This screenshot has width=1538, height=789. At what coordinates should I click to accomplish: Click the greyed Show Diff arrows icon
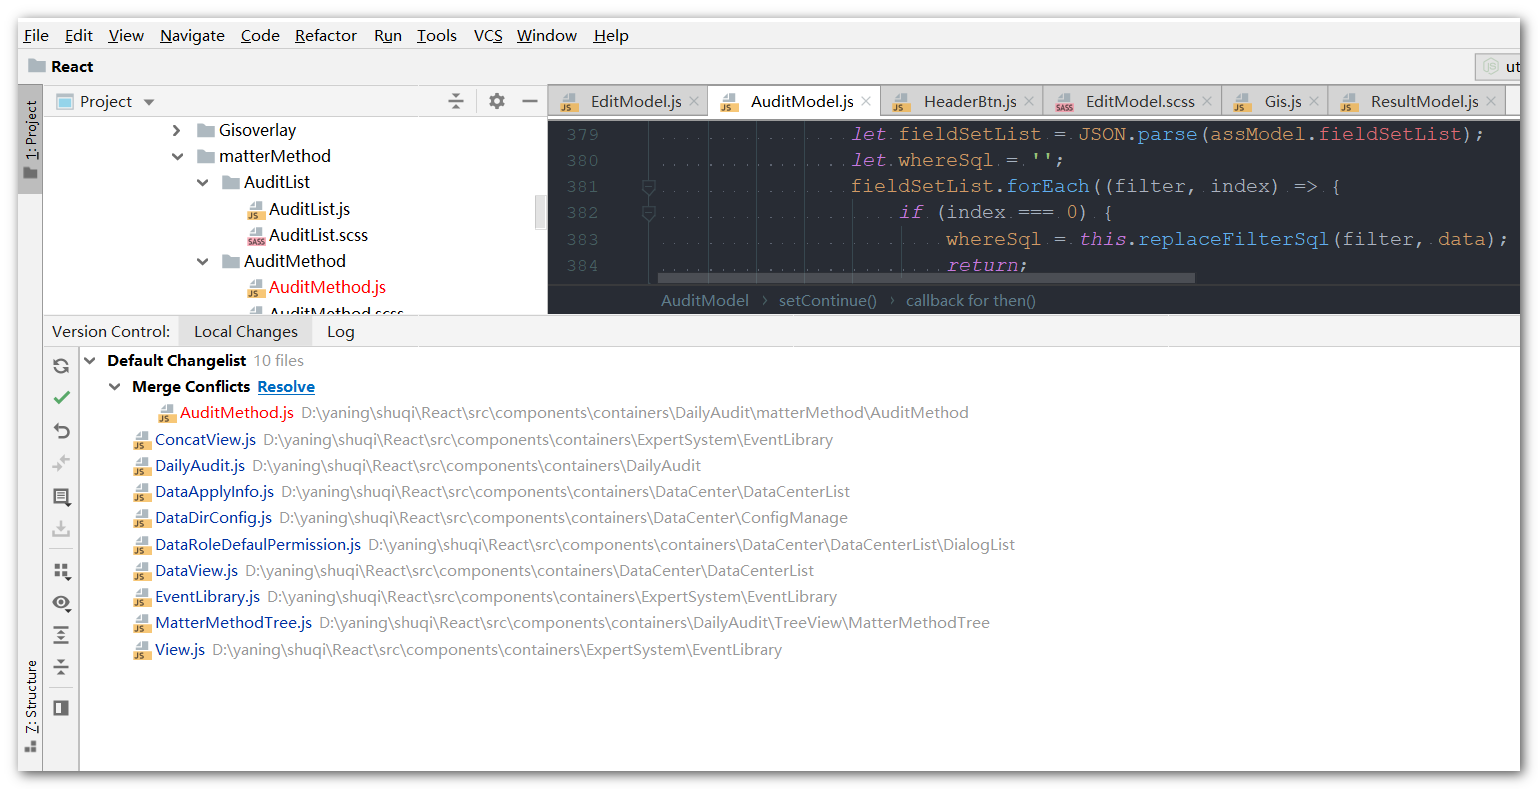tap(61, 463)
